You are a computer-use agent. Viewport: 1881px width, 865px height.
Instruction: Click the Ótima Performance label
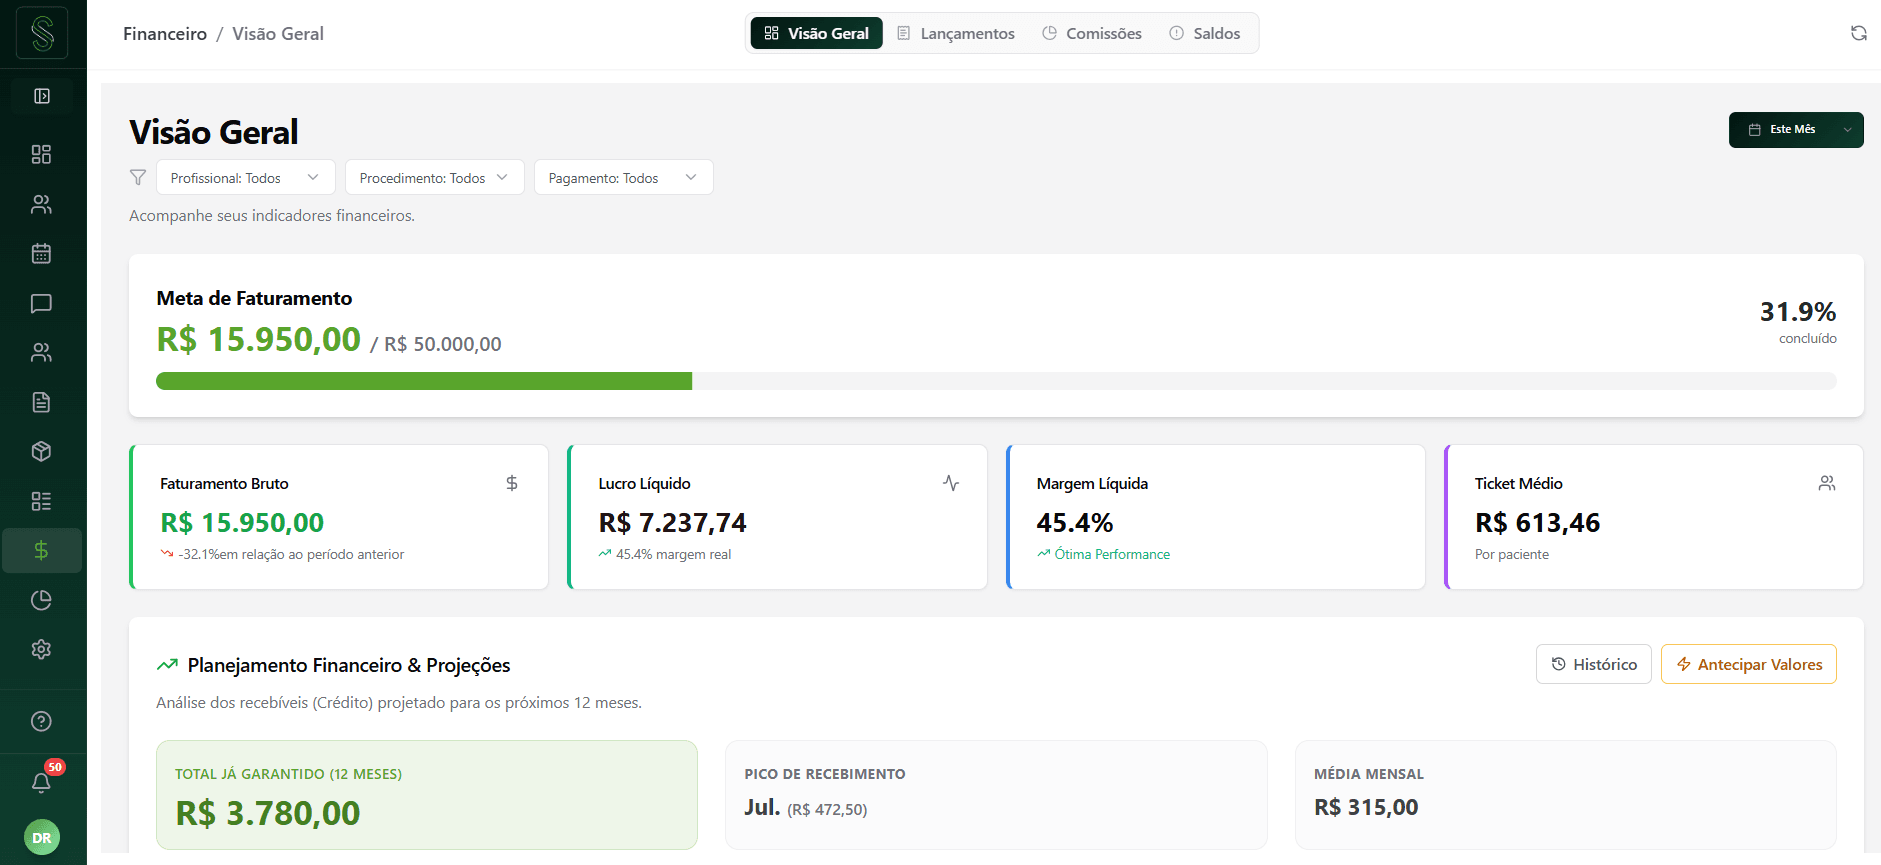click(1112, 554)
